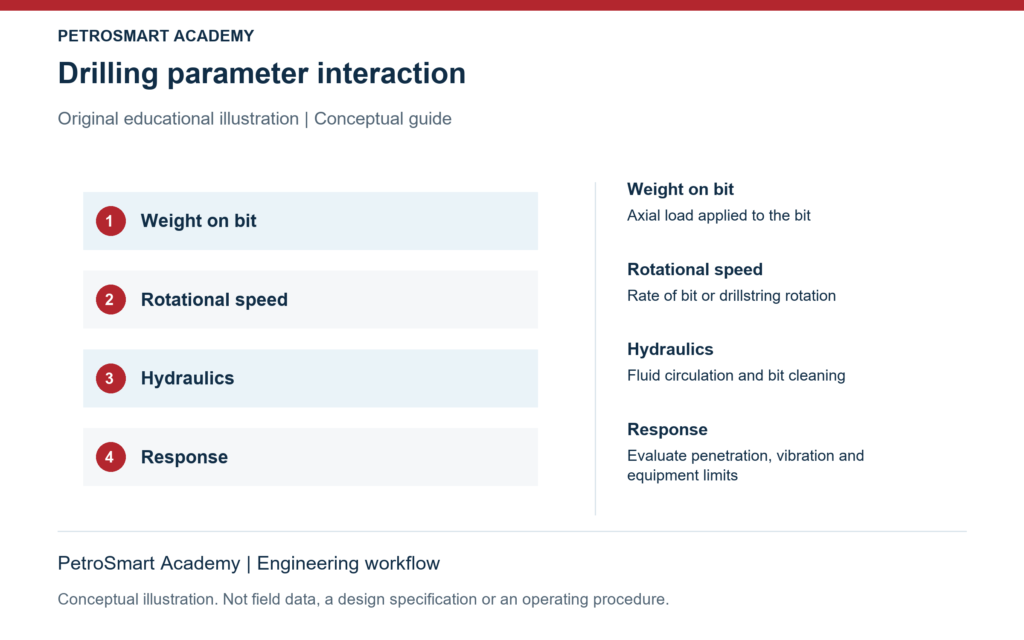Click 'Axial load applied to the bit' text
Image resolution: width=1024 pixels, height=640 pixels.
pos(718,216)
